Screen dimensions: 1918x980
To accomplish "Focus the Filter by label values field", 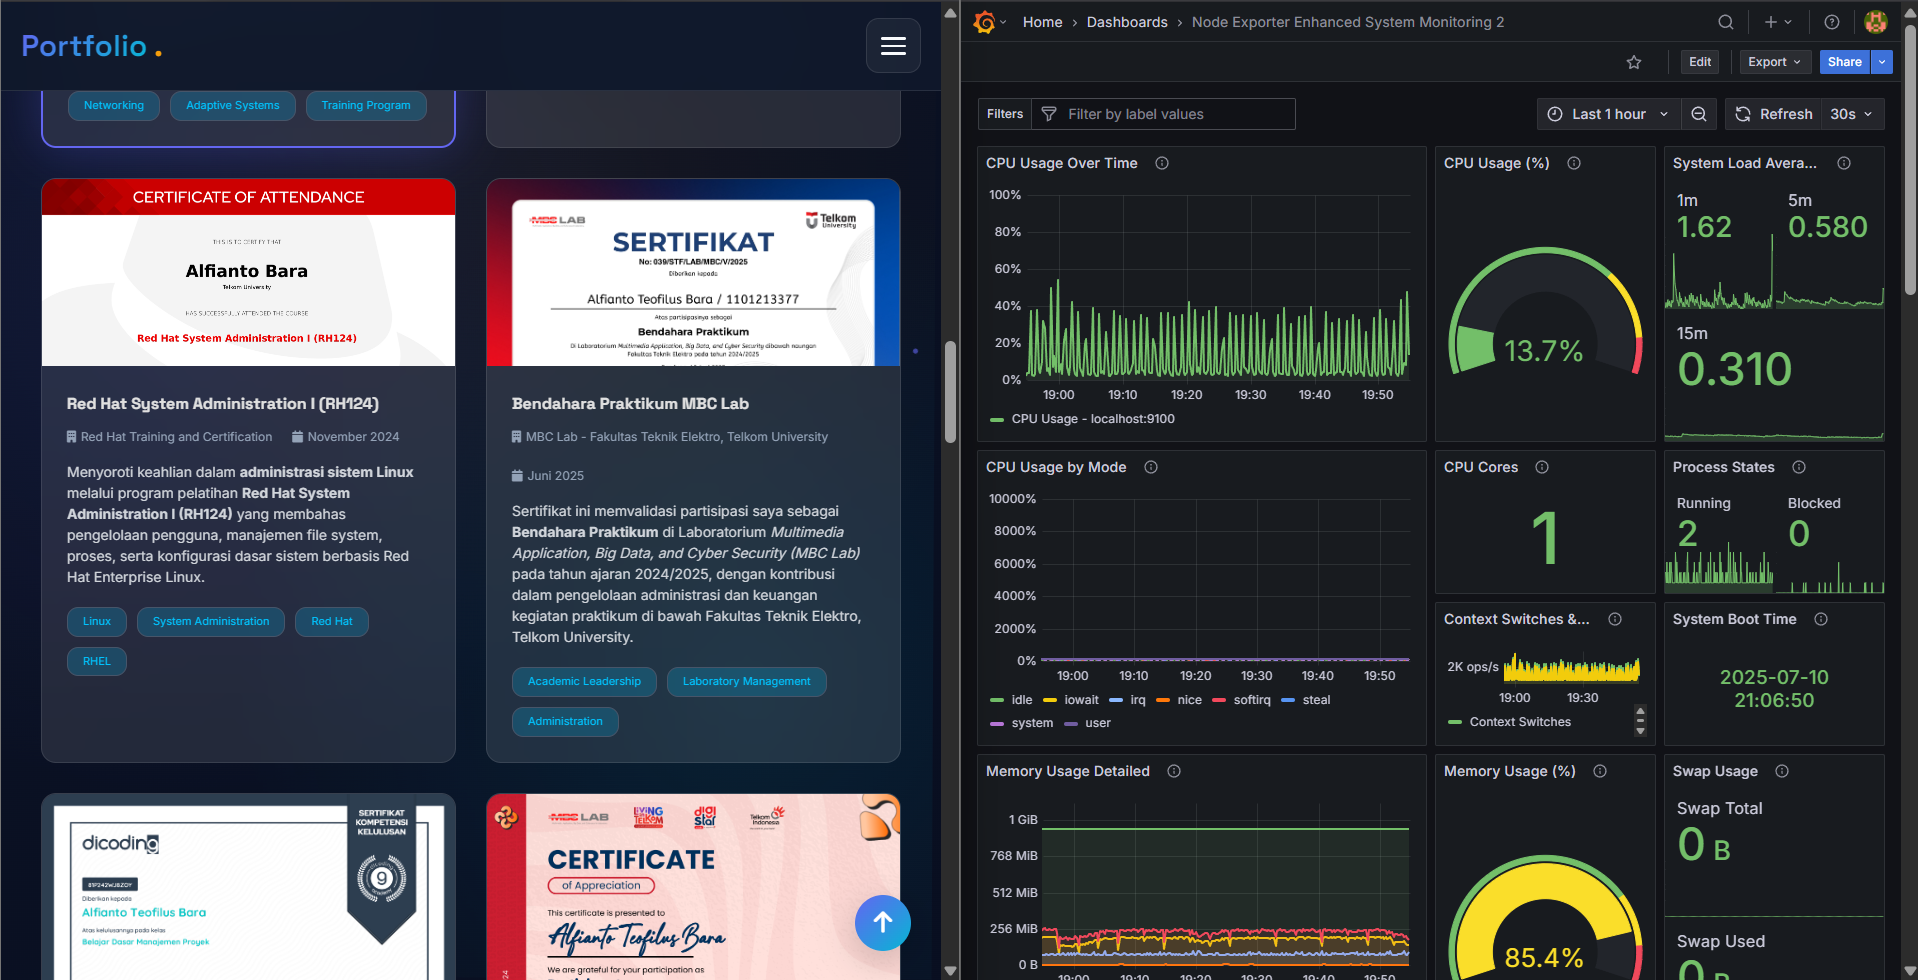I will [x=1163, y=114].
